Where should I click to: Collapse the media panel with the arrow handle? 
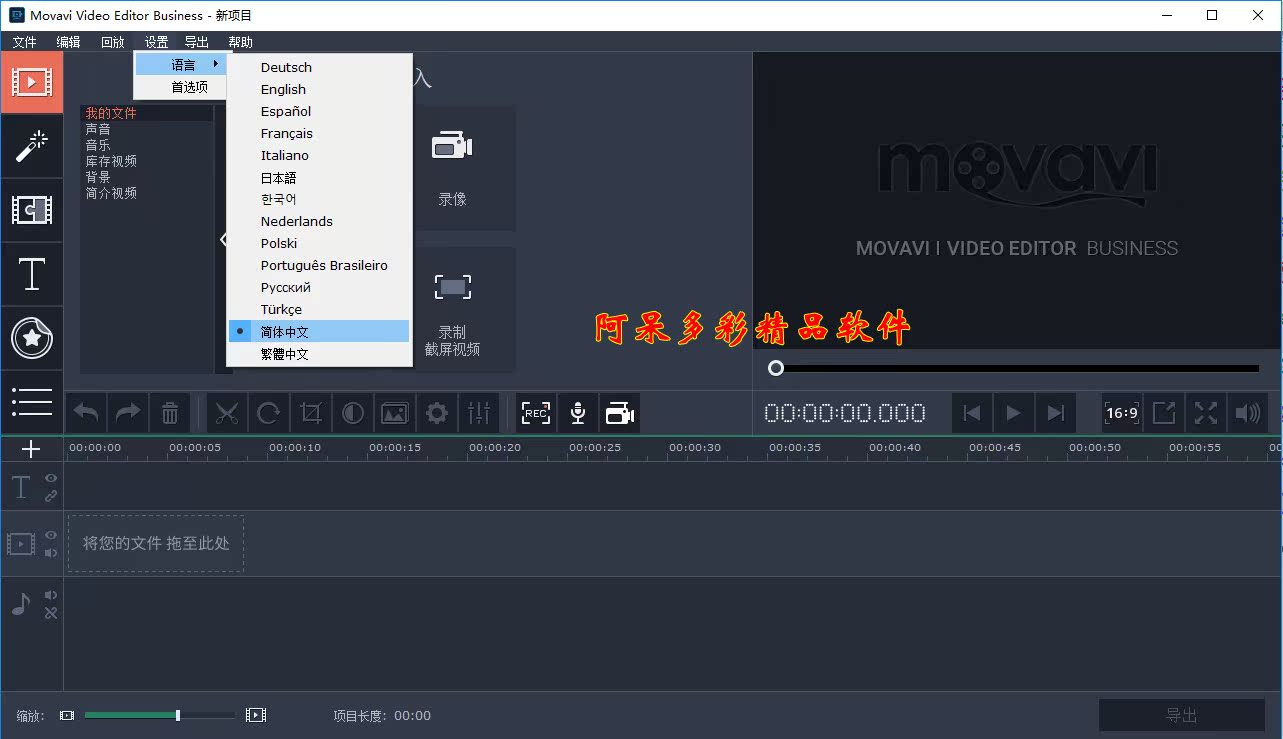(x=223, y=239)
